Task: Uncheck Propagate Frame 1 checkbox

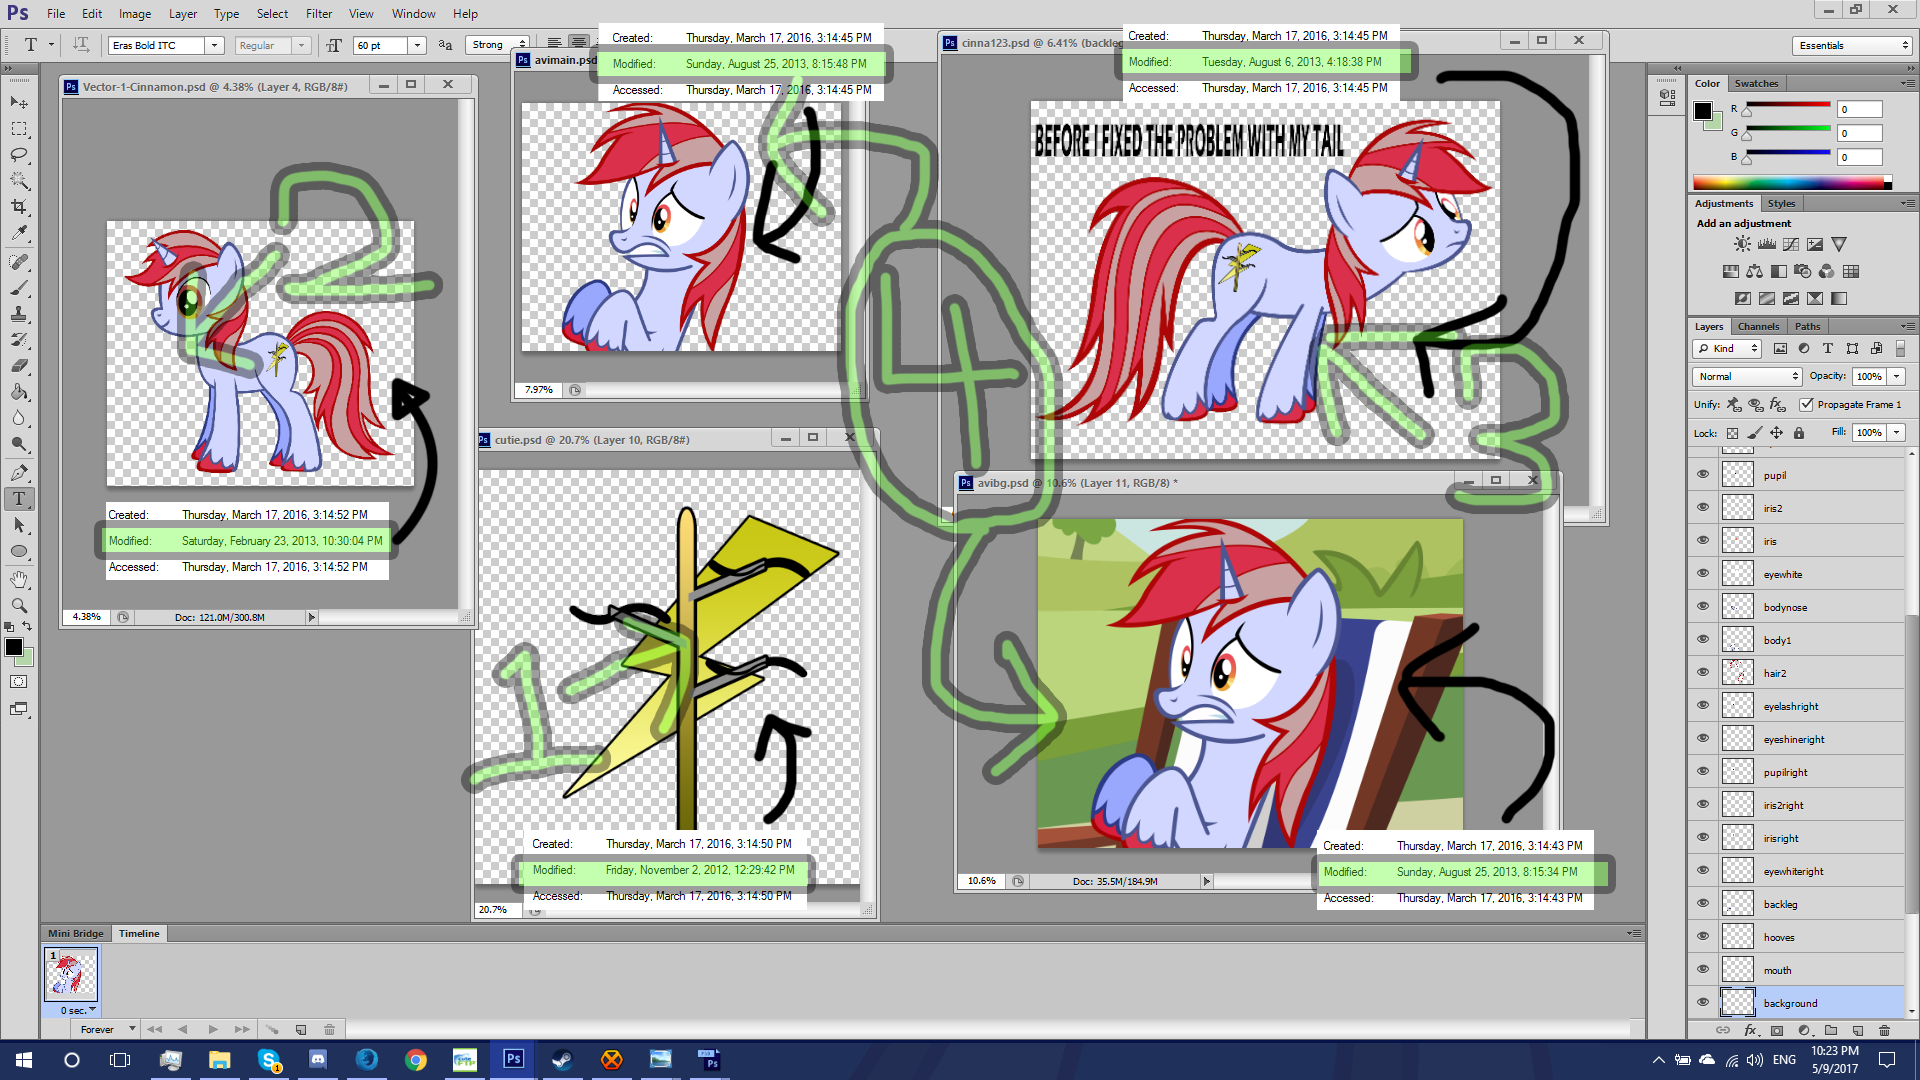Action: point(1806,404)
